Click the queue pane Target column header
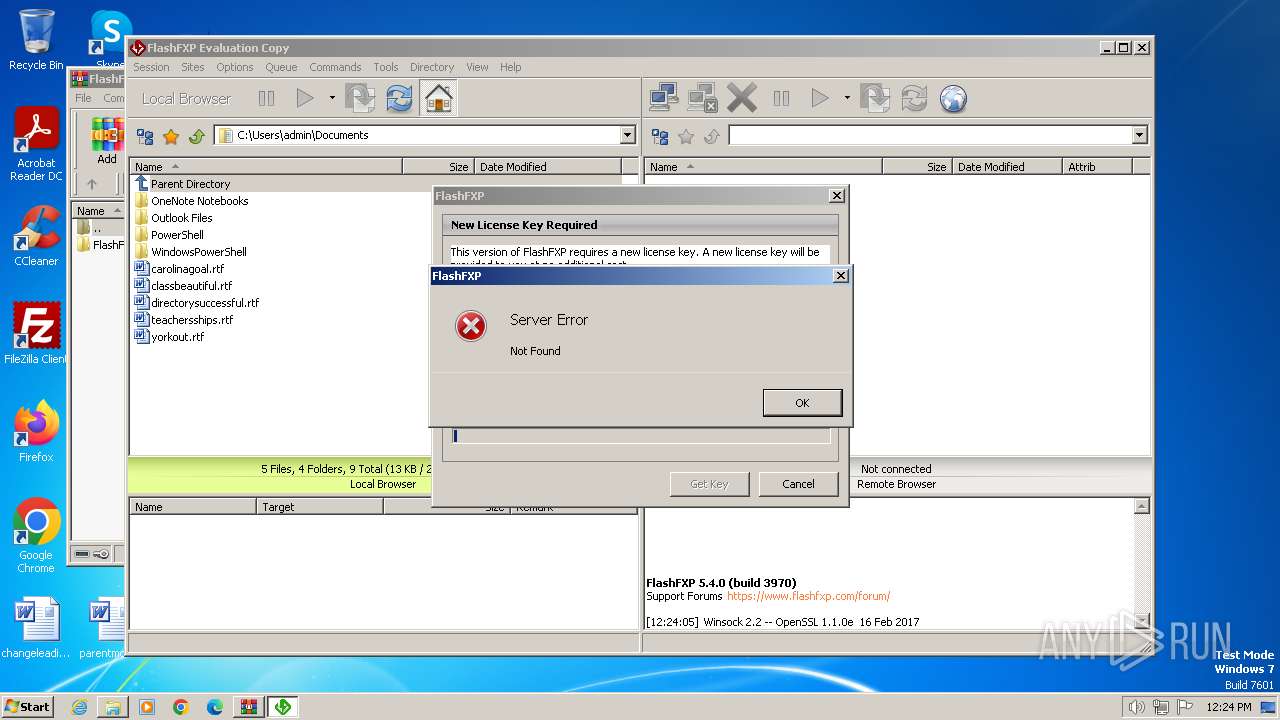This screenshot has height=720, width=1280. click(320, 507)
